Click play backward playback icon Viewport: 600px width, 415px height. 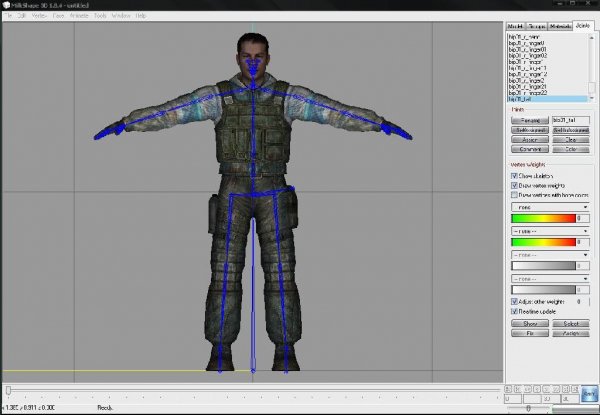click(536, 389)
